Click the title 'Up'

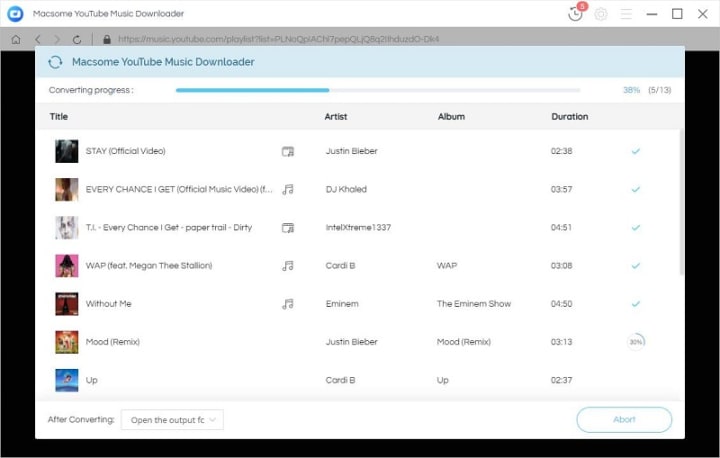pos(91,380)
